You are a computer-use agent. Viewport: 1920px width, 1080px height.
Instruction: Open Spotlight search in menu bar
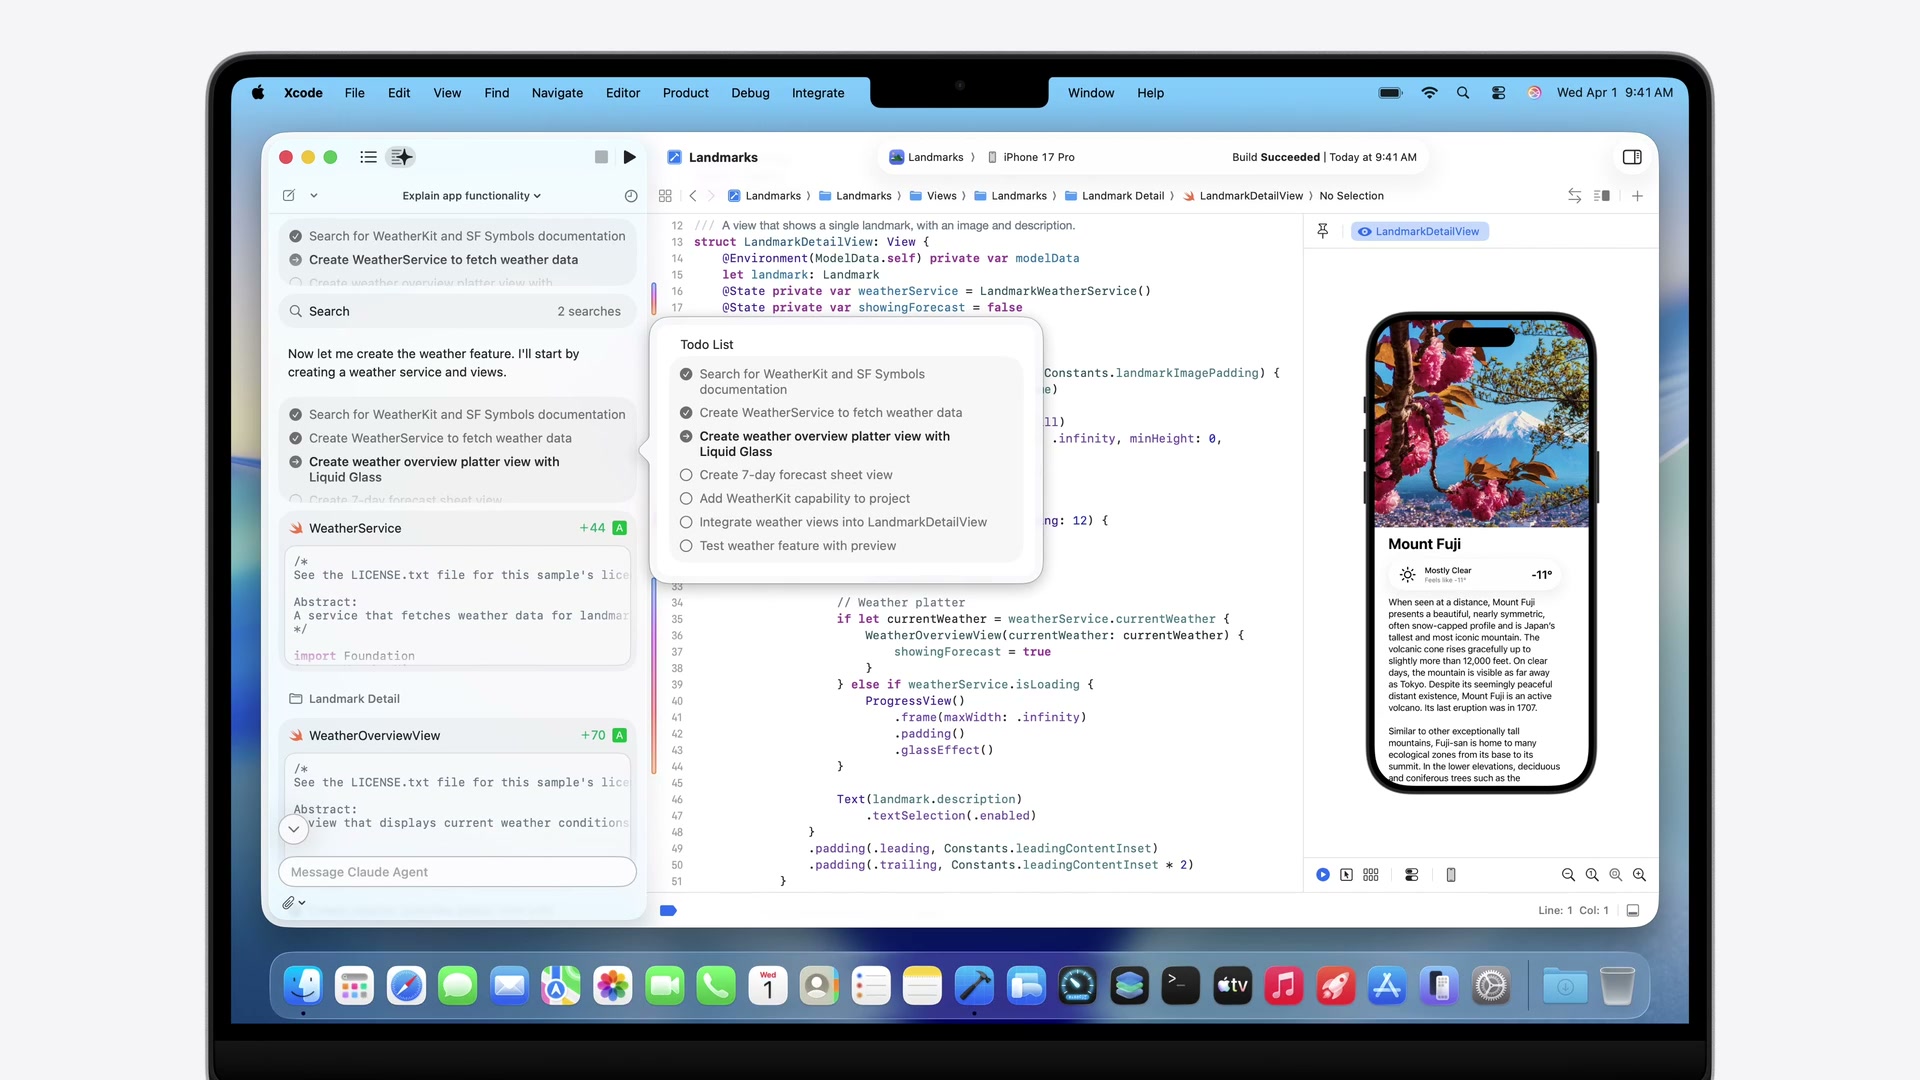coord(1463,93)
